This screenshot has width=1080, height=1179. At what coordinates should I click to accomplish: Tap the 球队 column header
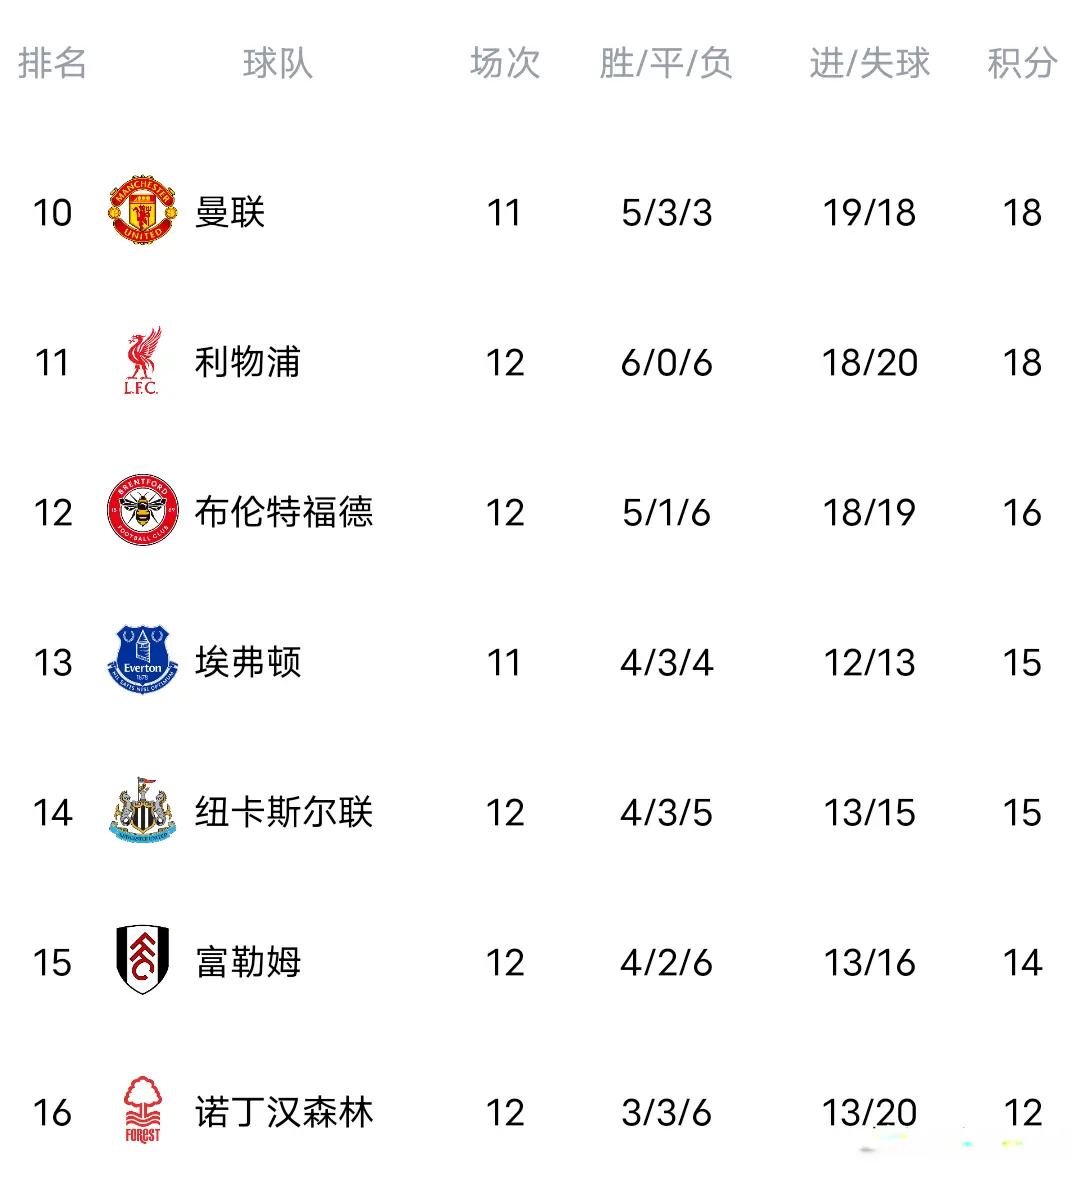point(277,63)
